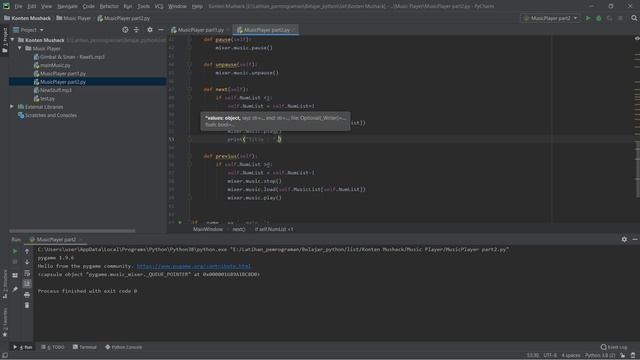Viewport: 640px width, 360px height.
Task: Click Music Player breadcrumb in navigation bar
Action: pyautogui.click(x=73, y=18)
